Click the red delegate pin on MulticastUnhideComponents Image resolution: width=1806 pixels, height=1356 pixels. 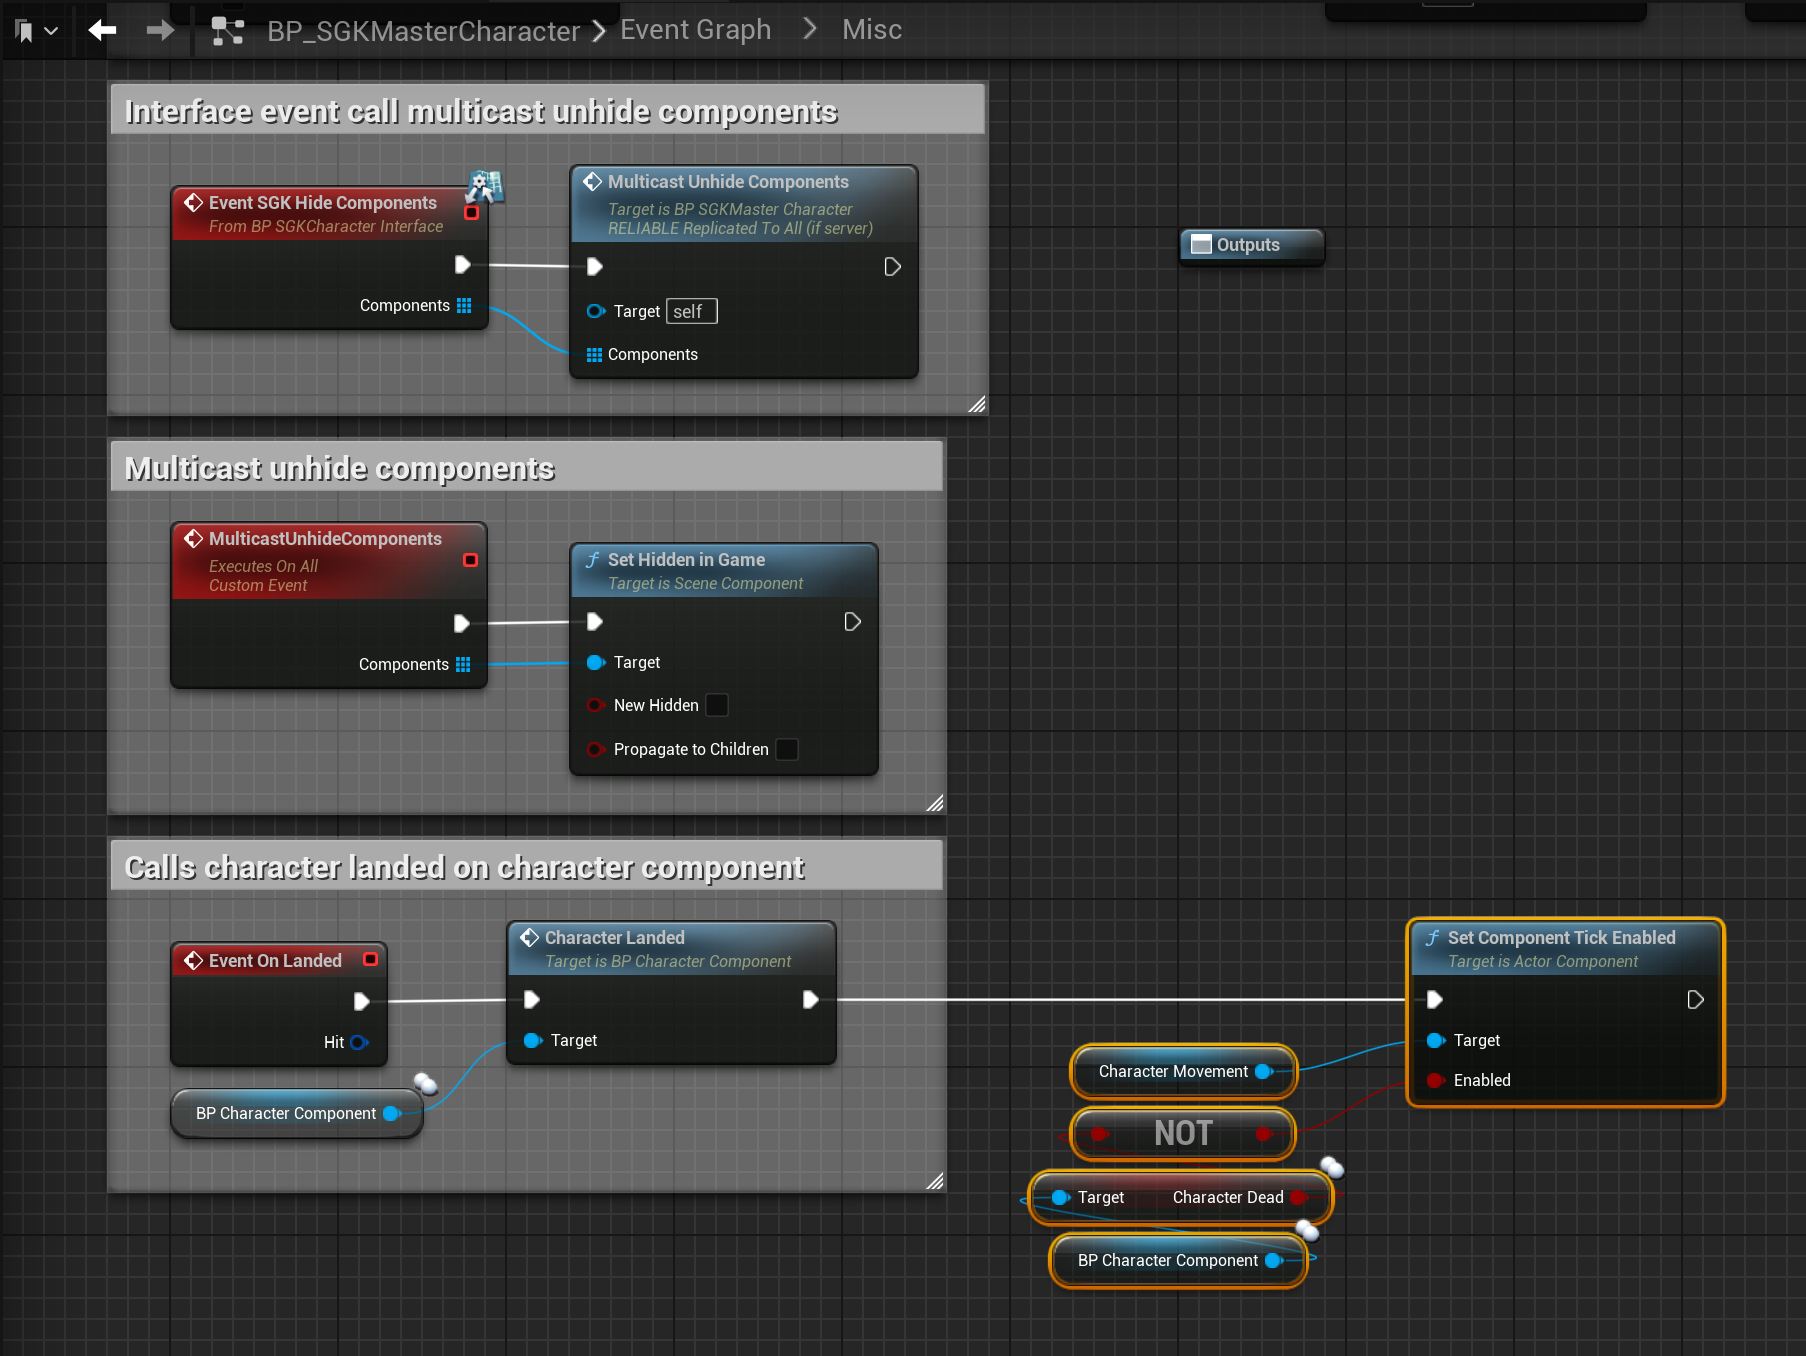pos(470,560)
